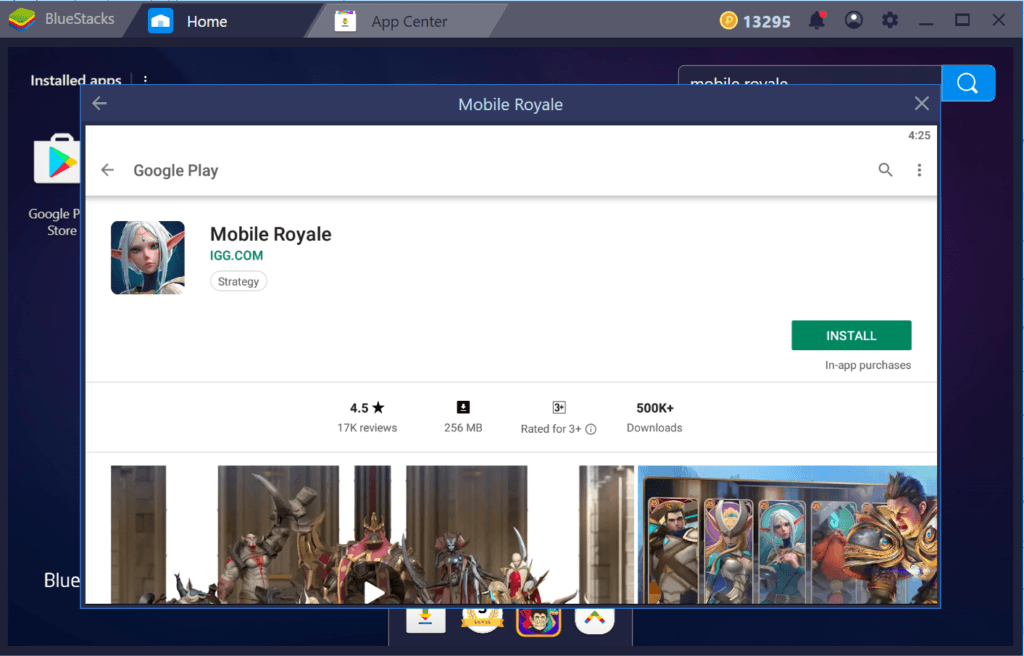1024x656 pixels.
Task: Install Mobile Royale
Action: click(851, 335)
